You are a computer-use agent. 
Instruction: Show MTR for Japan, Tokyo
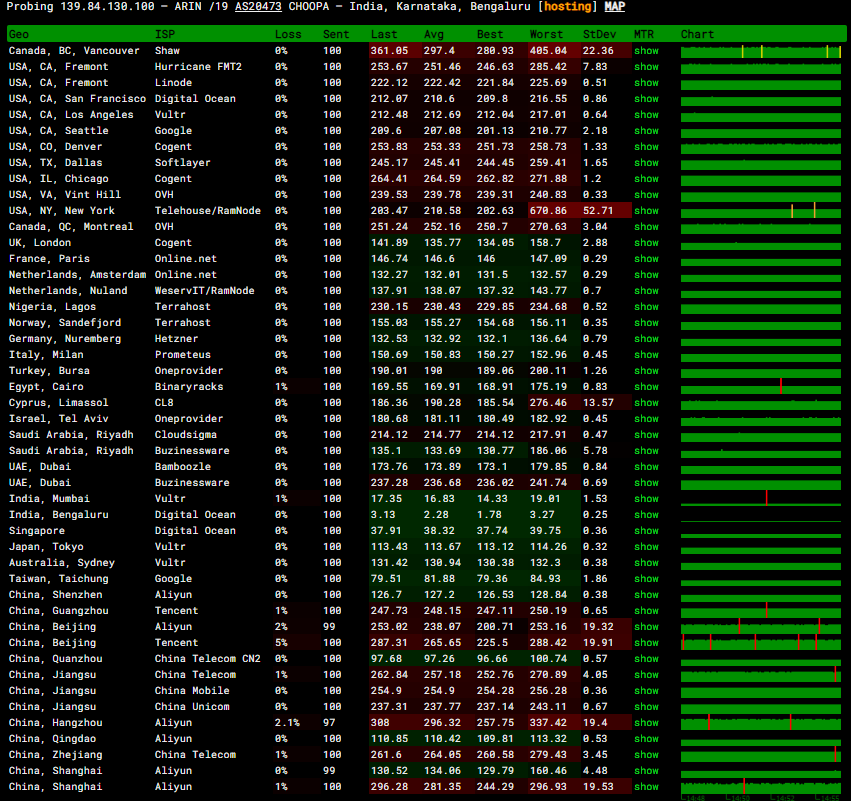tap(646, 547)
